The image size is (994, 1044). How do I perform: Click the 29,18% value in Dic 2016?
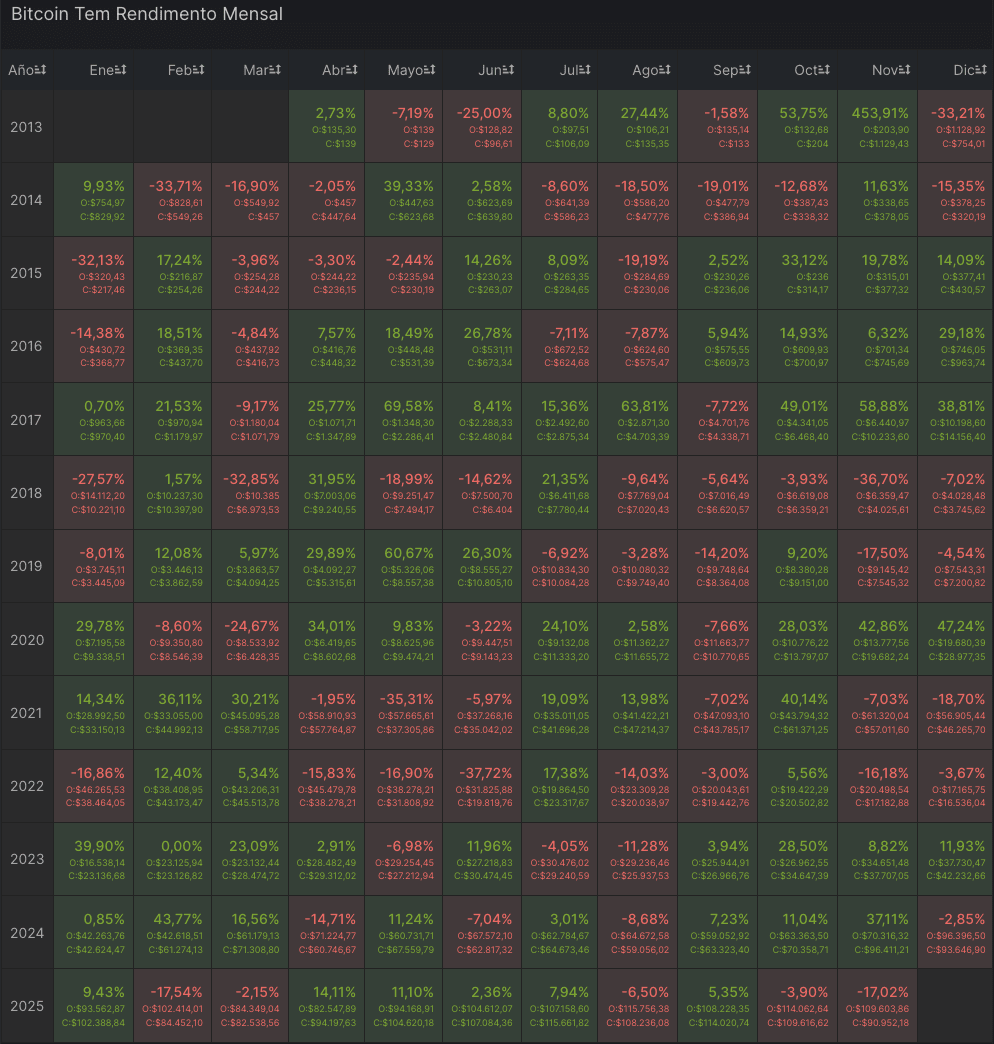(x=962, y=334)
